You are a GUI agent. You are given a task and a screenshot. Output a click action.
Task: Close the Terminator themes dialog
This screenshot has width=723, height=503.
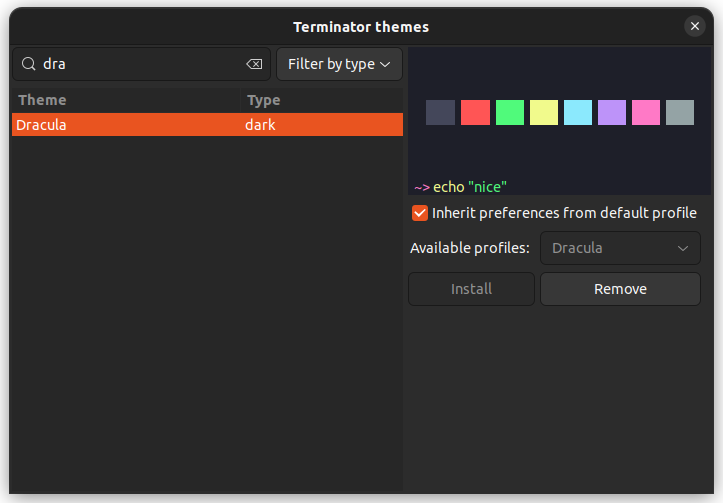695,26
